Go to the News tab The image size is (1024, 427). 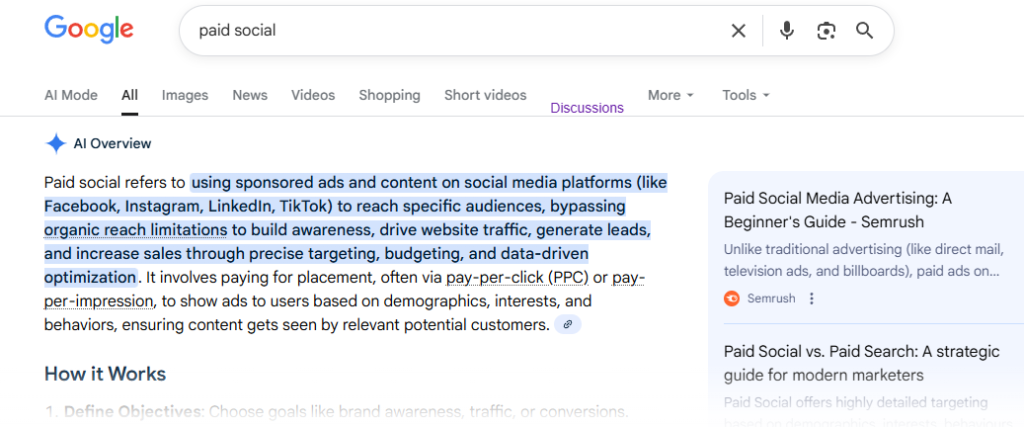(250, 95)
